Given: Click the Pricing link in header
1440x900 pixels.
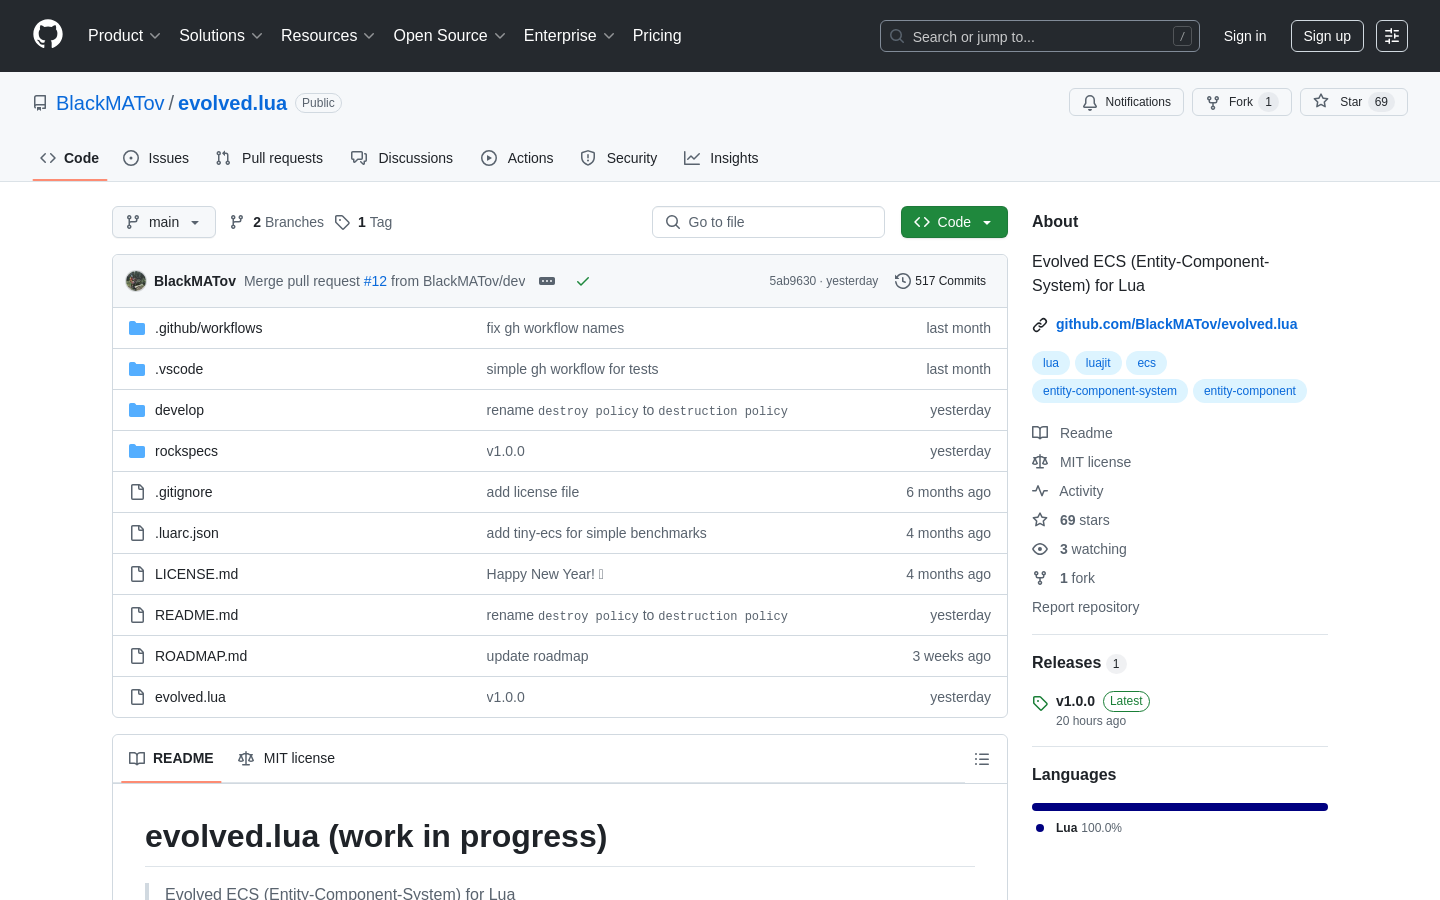Looking at the screenshot, I should (657, 36).
